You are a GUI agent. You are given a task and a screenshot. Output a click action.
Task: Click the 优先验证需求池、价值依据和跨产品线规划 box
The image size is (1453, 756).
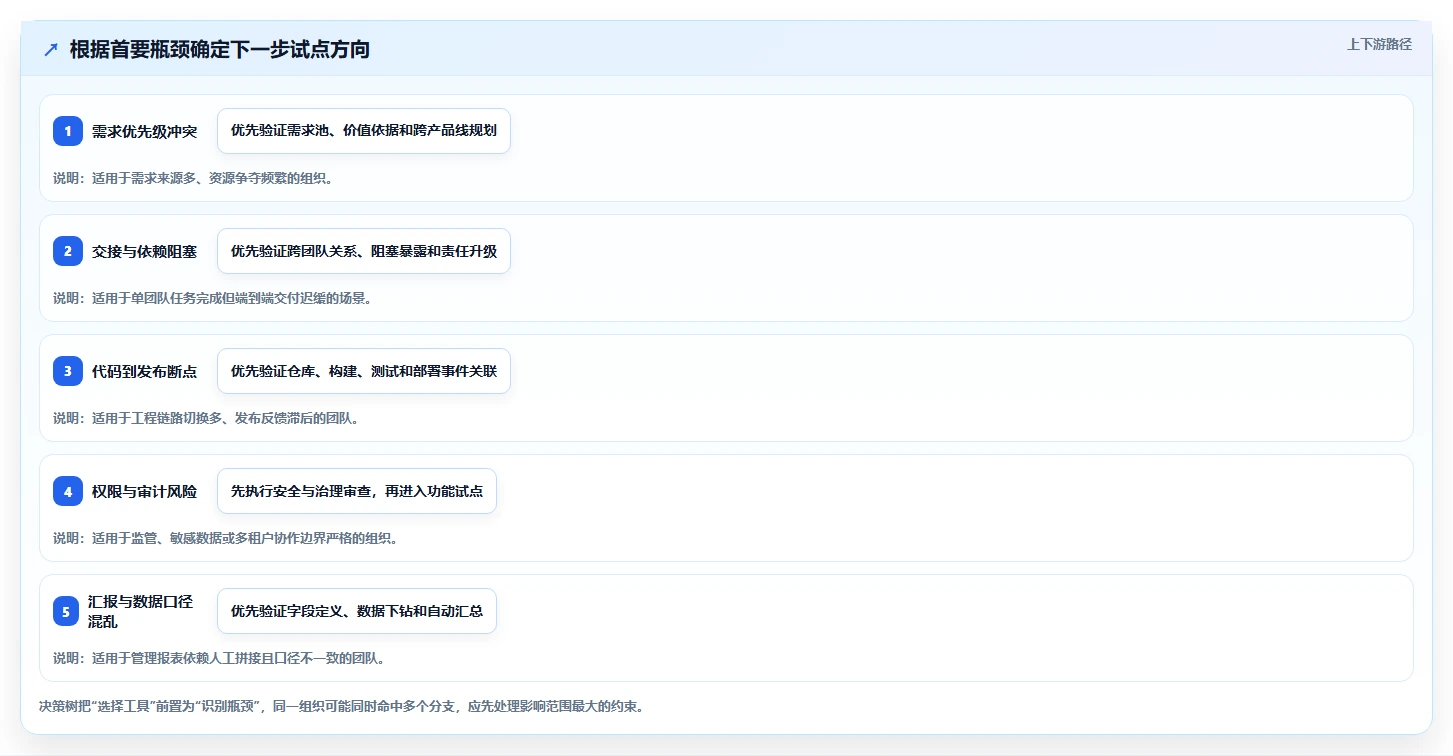(x=364, y=131)
